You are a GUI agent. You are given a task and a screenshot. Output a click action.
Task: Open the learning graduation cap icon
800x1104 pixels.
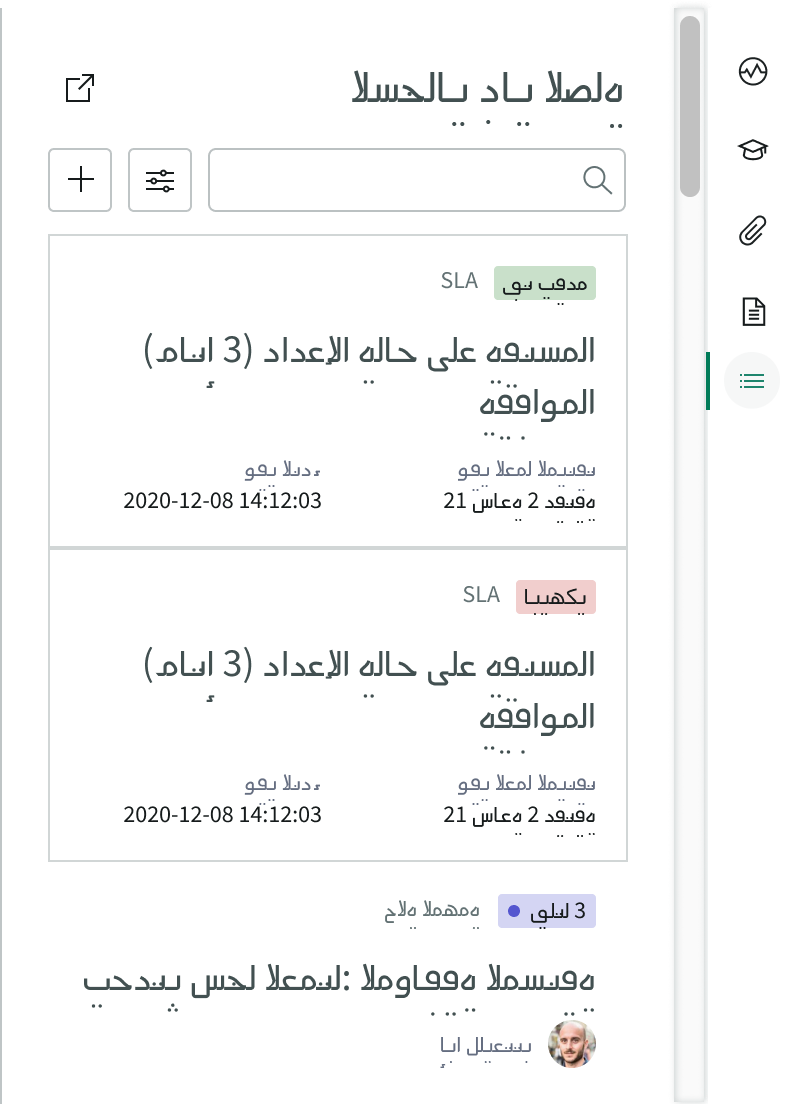click(x=752, y=150)
